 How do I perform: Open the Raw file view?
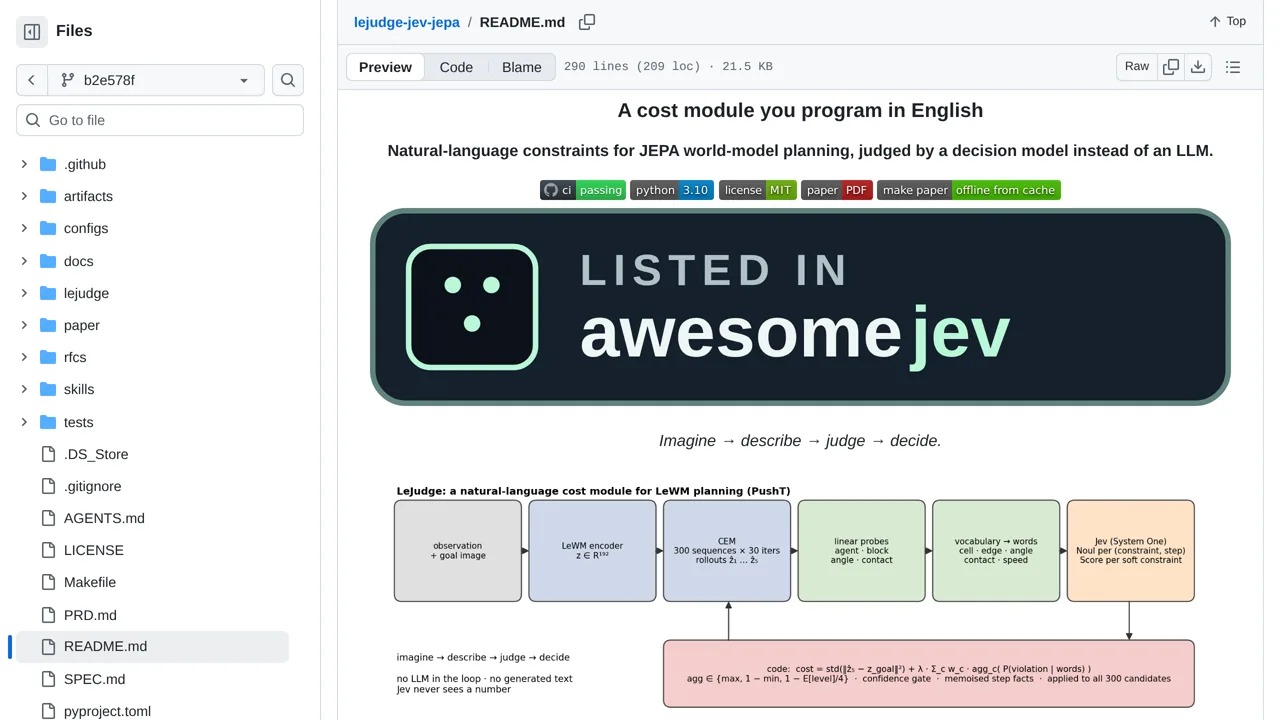[x=1137, y=67]
